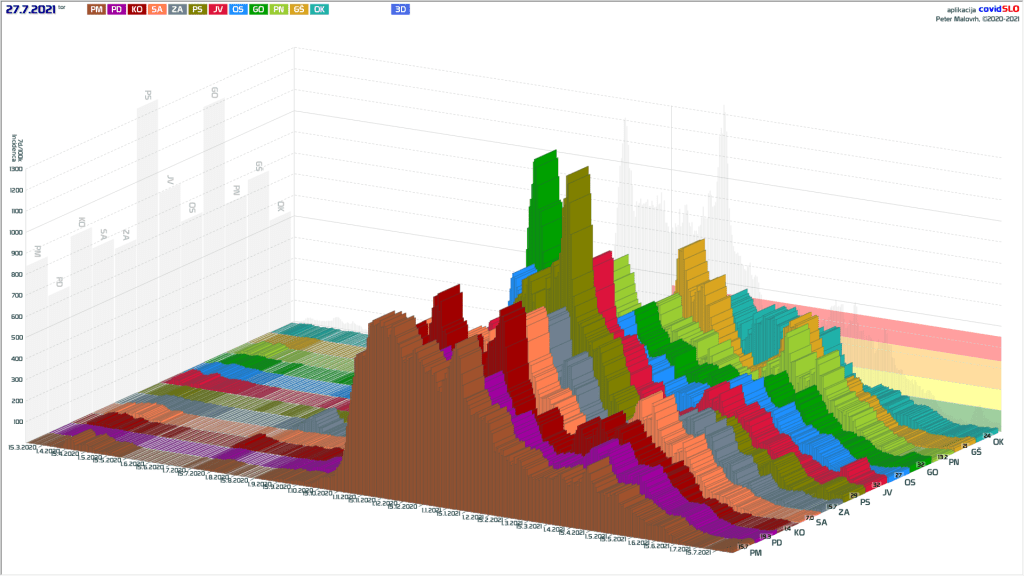The width and height of the screenshot is (1024, 576).
Task: Click the light green PN legend button
Action: coord(278,9)
